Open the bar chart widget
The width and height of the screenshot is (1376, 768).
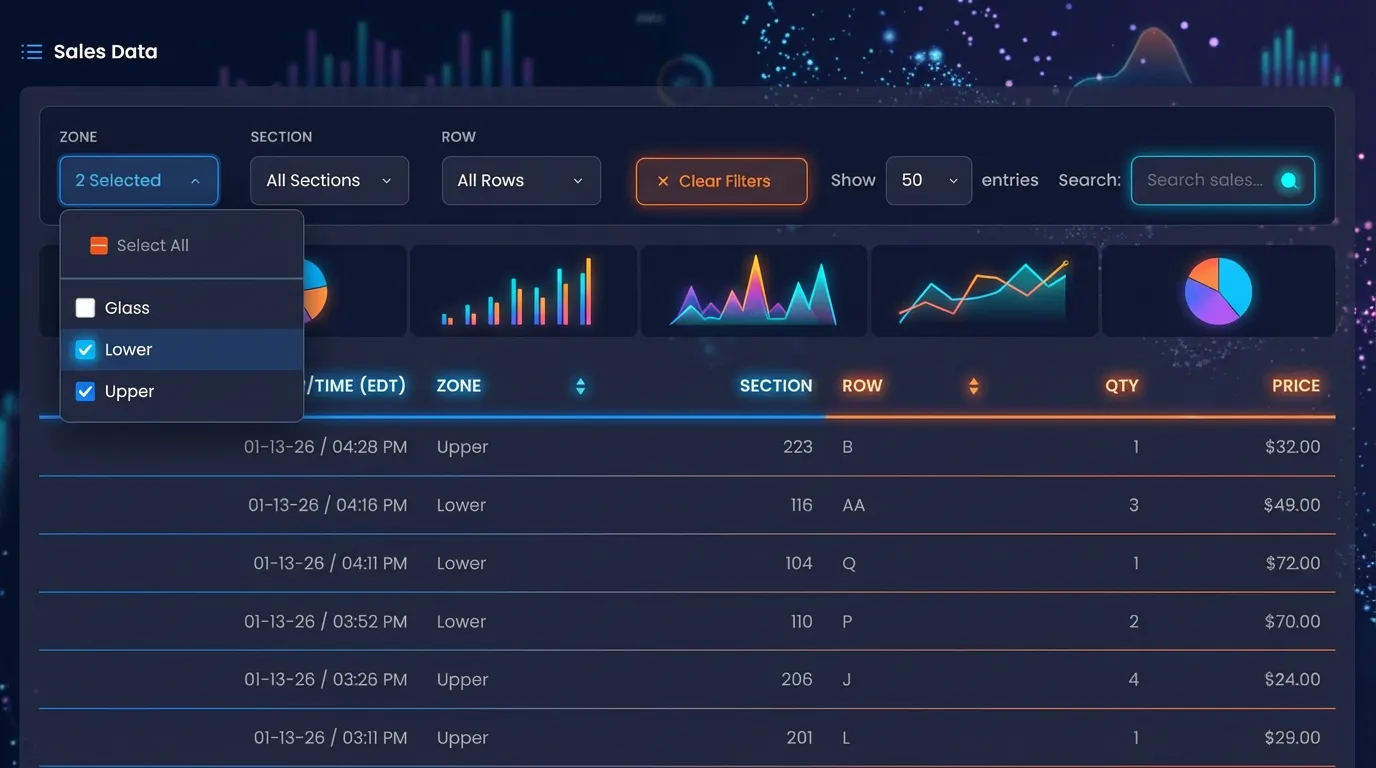[x=523, y=290]
